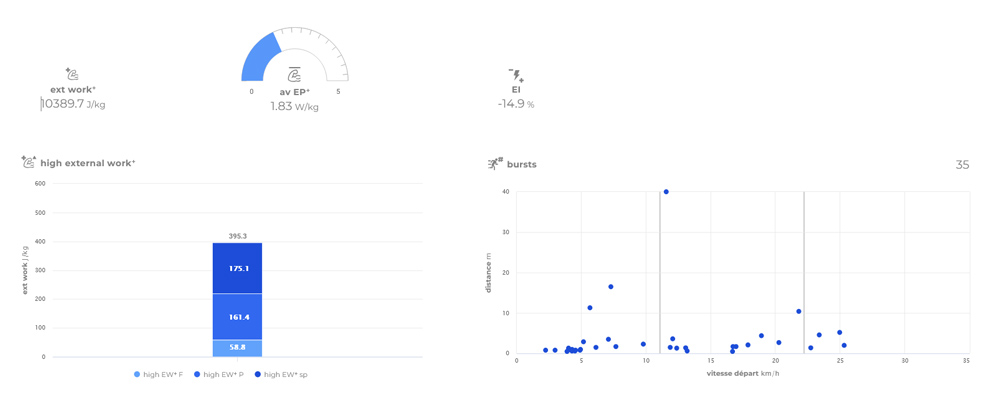Click the burst point at 40 m distance
Viewport: 1000px width, 406px height.
pyautogui.click(x=666, y=192)
